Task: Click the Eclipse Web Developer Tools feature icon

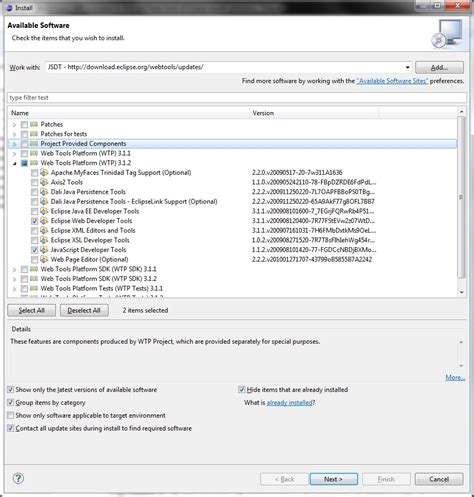Action: tap(44, 221)
